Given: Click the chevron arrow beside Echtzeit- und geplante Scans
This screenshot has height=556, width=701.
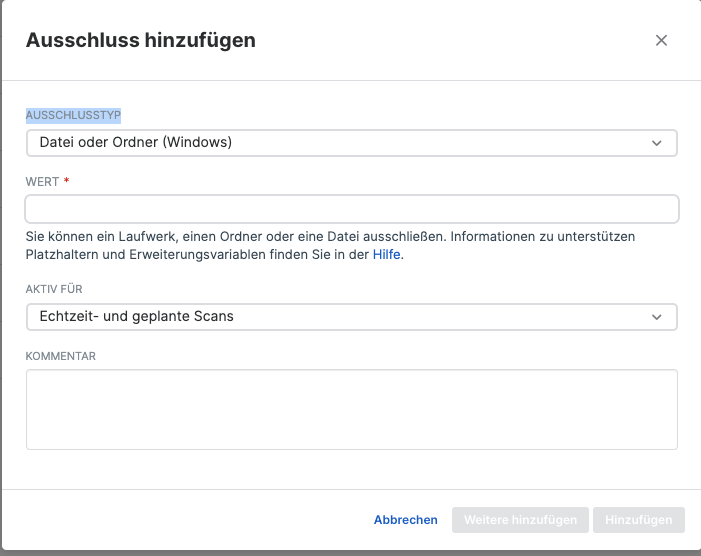Looking at the screenshot, I should point(657,317).
